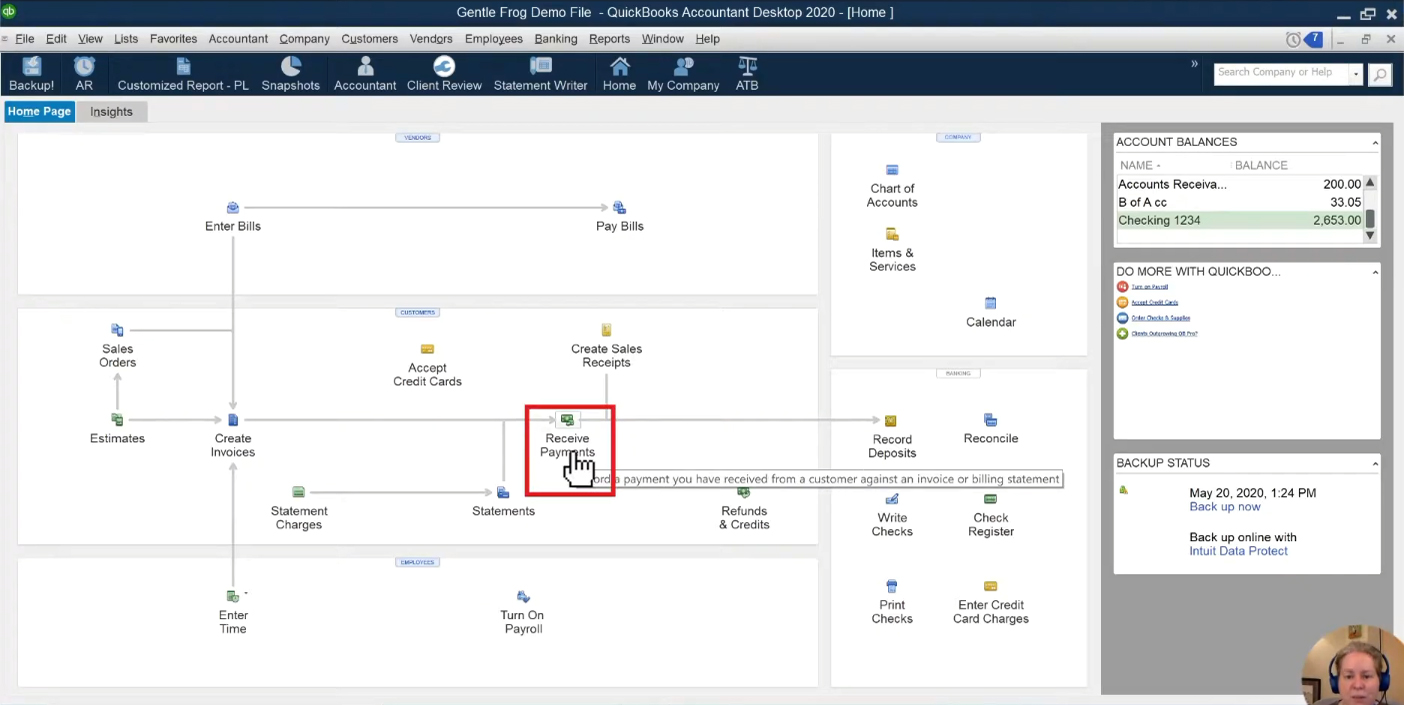The image size is (1404, 705).
Task: Click the Turn on Payroll link
Action: pos(1149,287)
